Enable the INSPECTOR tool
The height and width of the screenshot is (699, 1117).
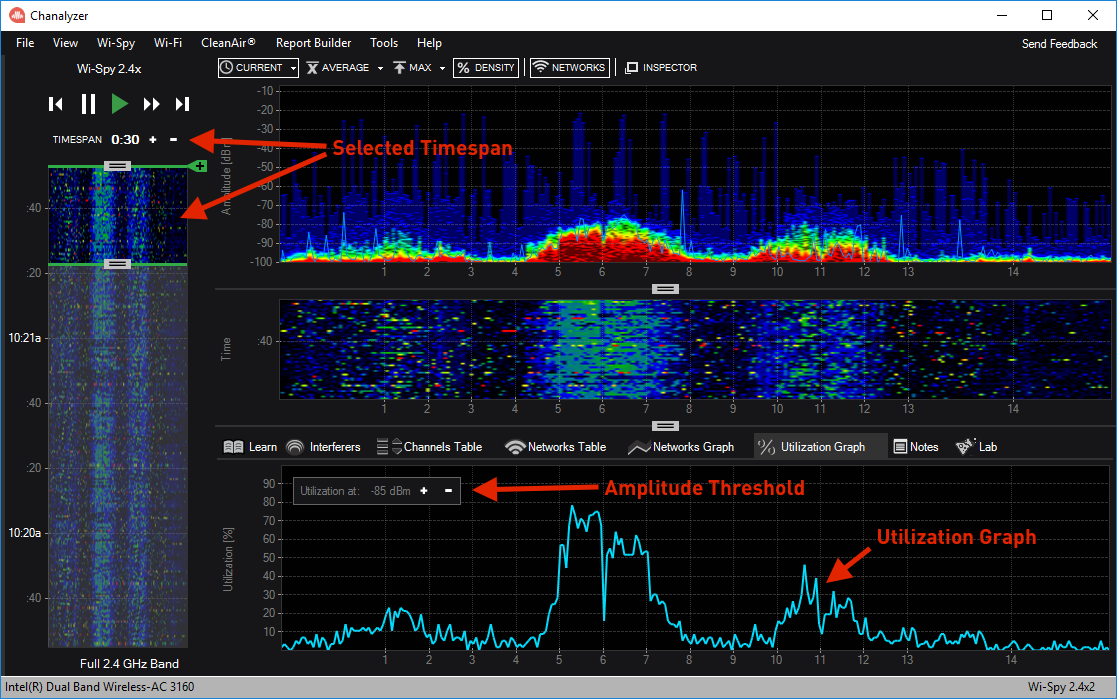pyautogui.click(x=661, y=68)
